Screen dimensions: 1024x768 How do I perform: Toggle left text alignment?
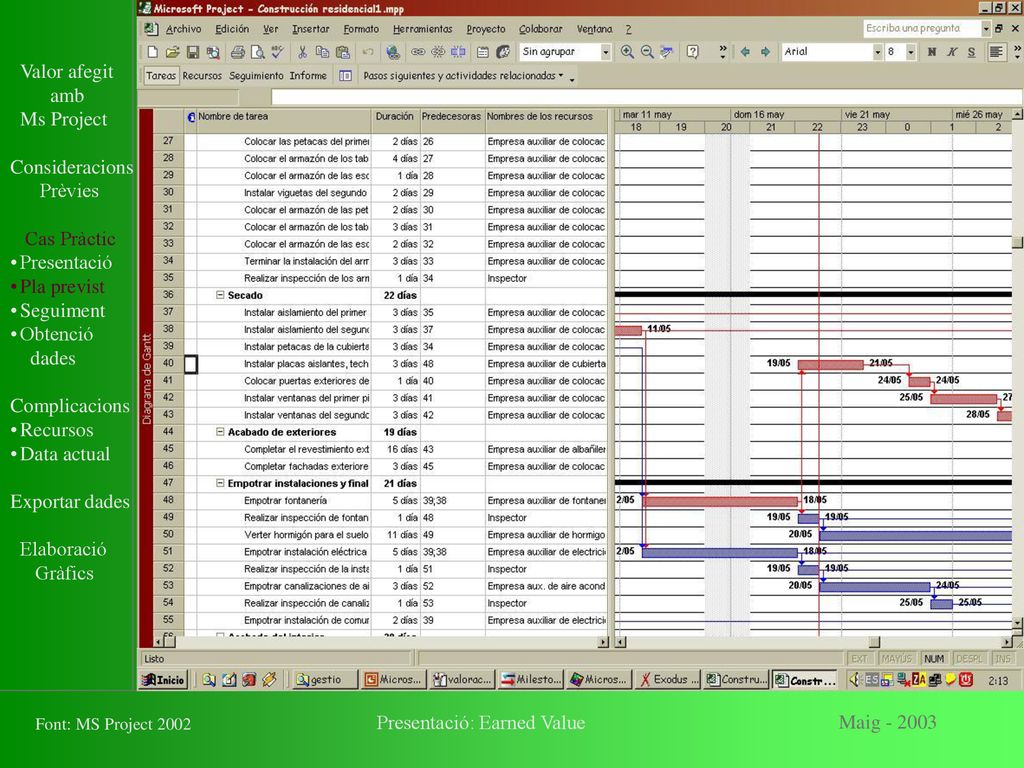996,52
